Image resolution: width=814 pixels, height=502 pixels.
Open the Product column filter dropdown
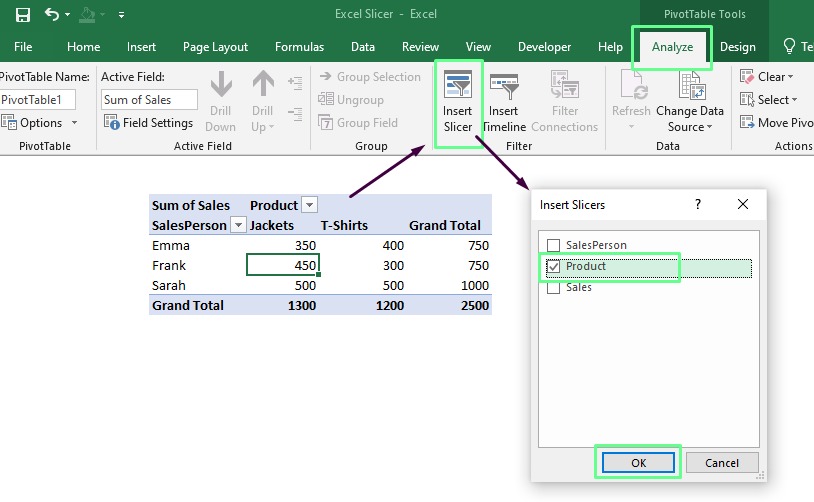pyautogui.click(x=309, y=205)
